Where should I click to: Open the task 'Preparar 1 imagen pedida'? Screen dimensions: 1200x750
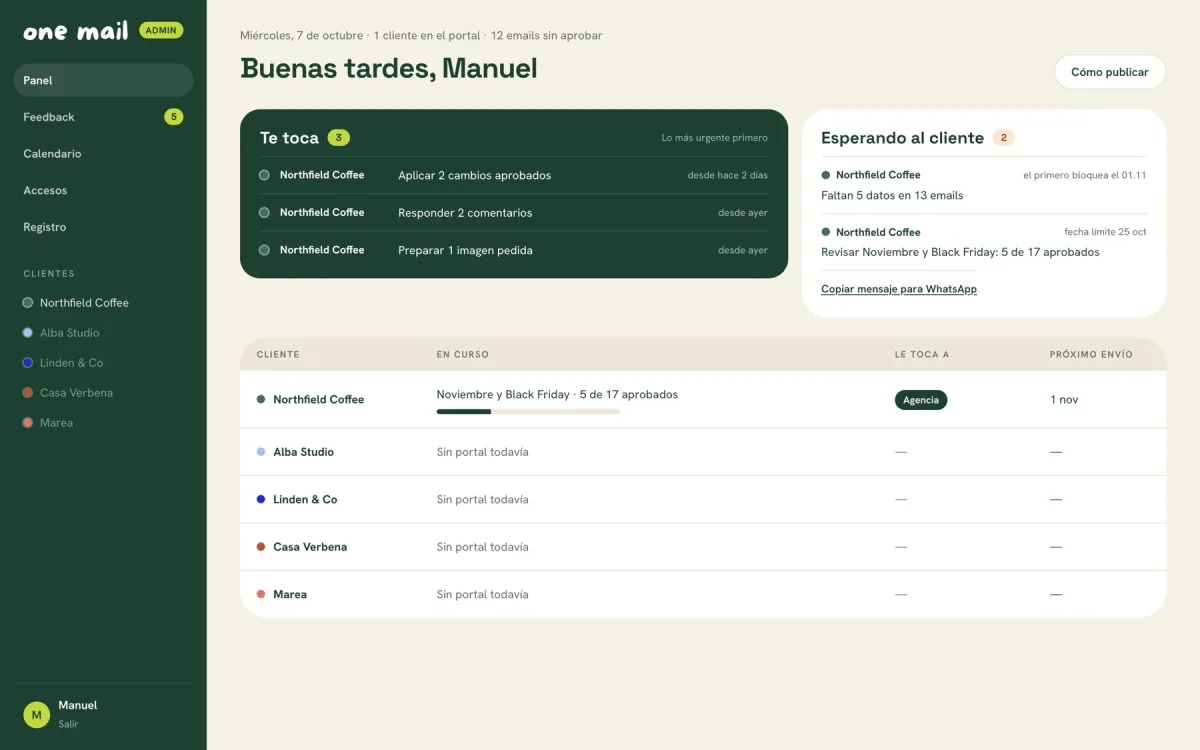[x=513, y=250]
